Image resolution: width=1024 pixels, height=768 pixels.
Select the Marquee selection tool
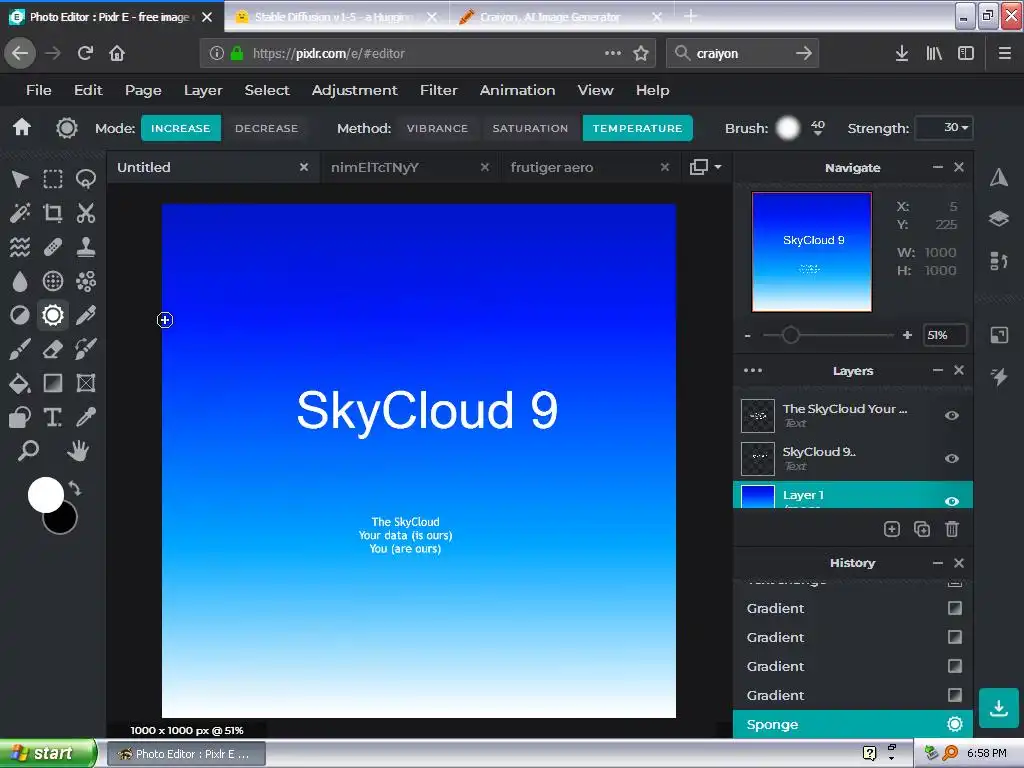click(53, 179)
